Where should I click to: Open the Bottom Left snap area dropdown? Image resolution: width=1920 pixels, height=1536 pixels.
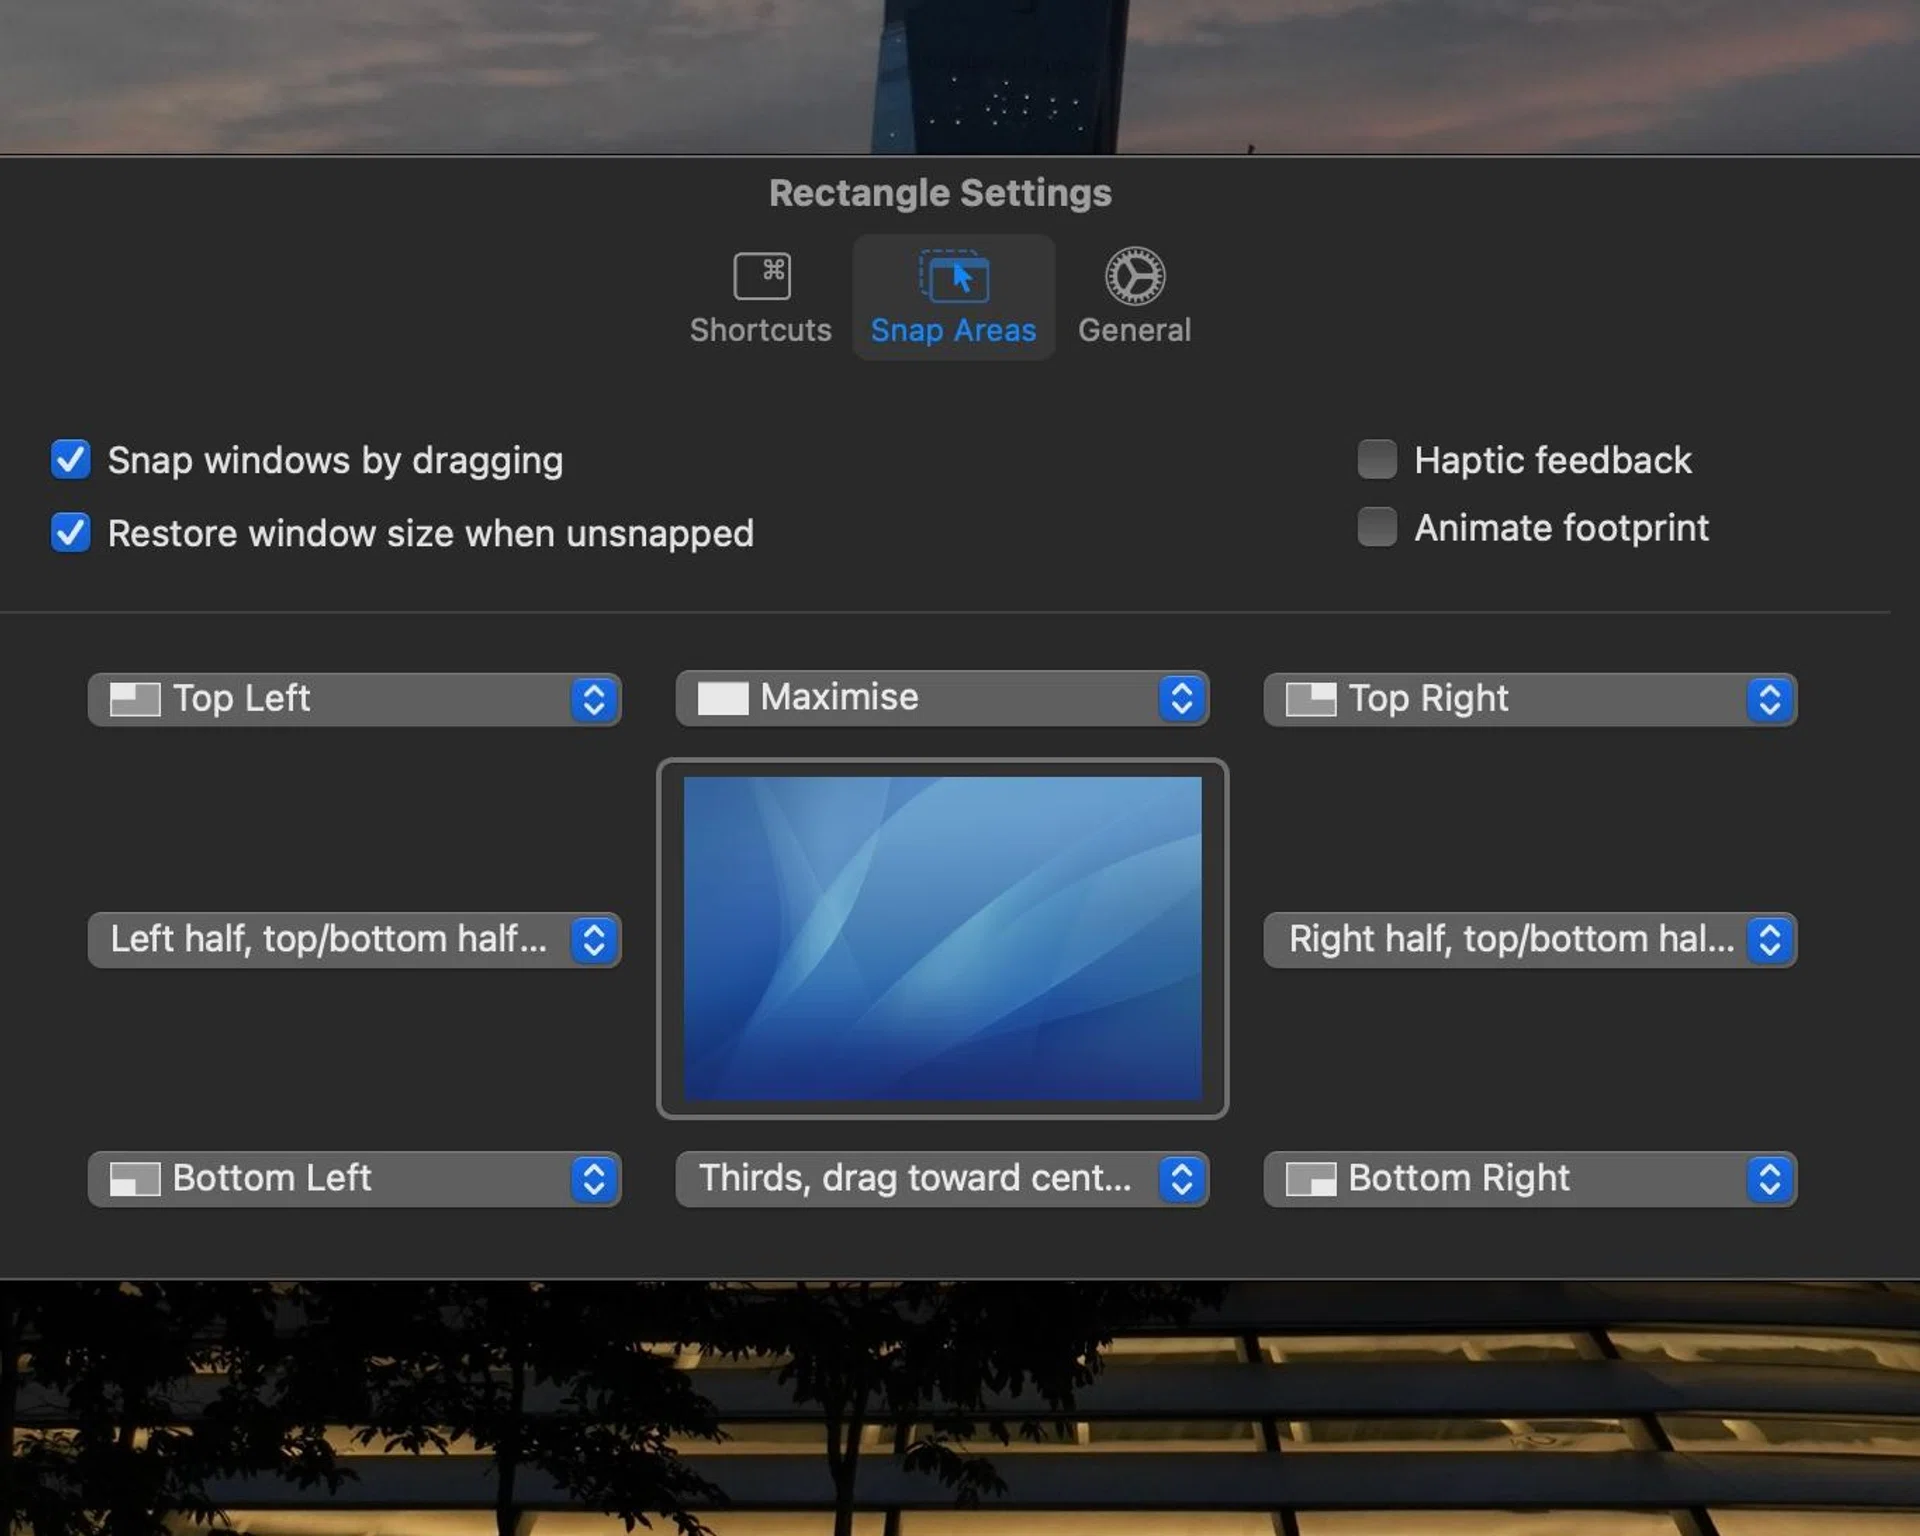355,1179
